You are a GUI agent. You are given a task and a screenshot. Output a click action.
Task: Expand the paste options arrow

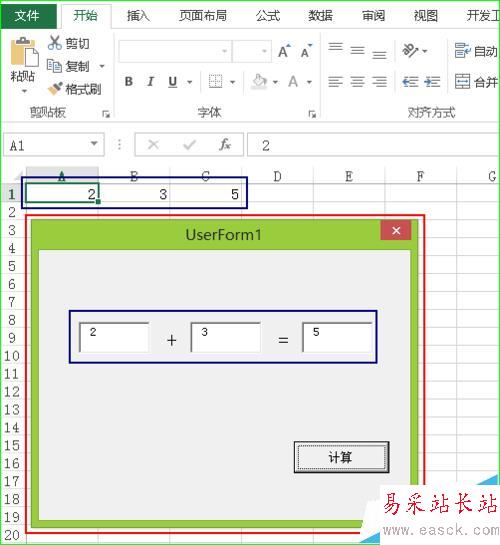pyautogui.click(x=24, y=91)
